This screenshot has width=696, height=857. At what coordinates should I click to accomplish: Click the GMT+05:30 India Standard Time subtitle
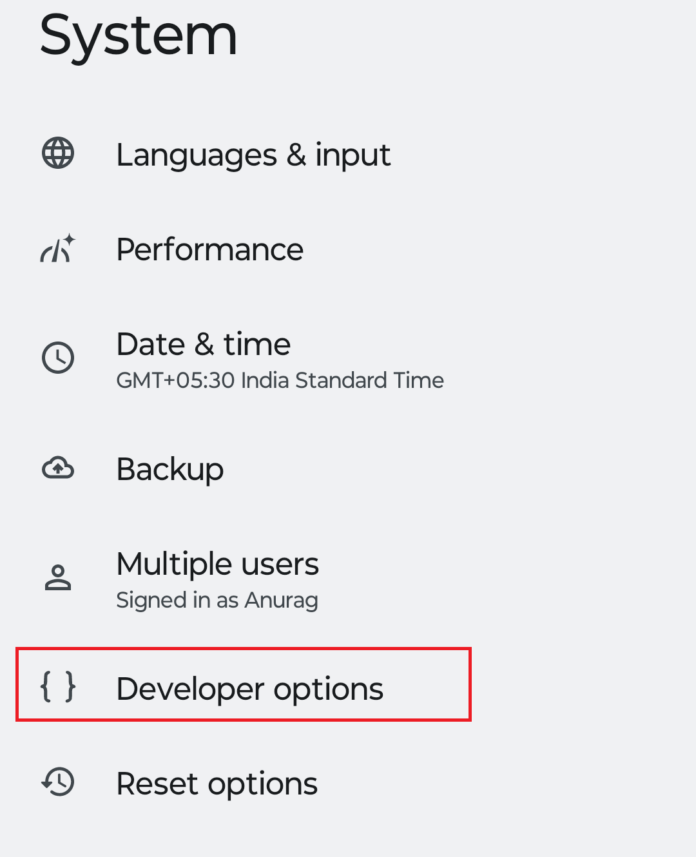(279, 381)
